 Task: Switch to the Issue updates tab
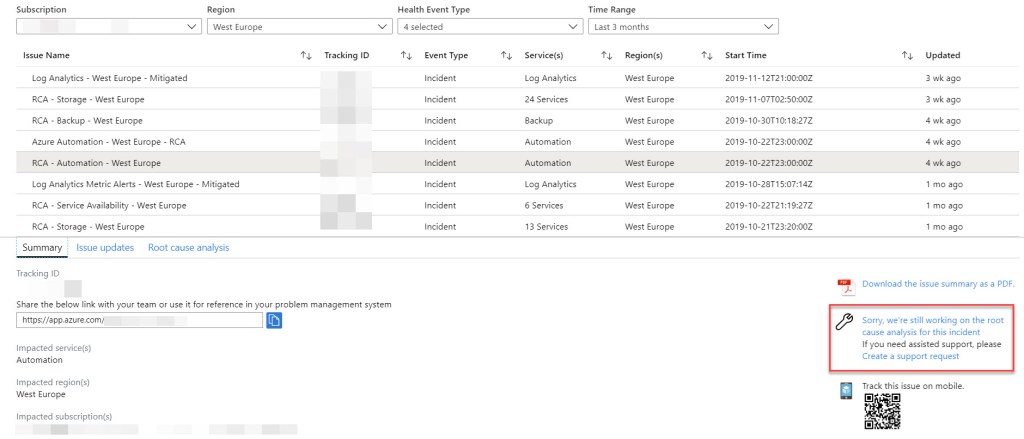tap(105, 247)
